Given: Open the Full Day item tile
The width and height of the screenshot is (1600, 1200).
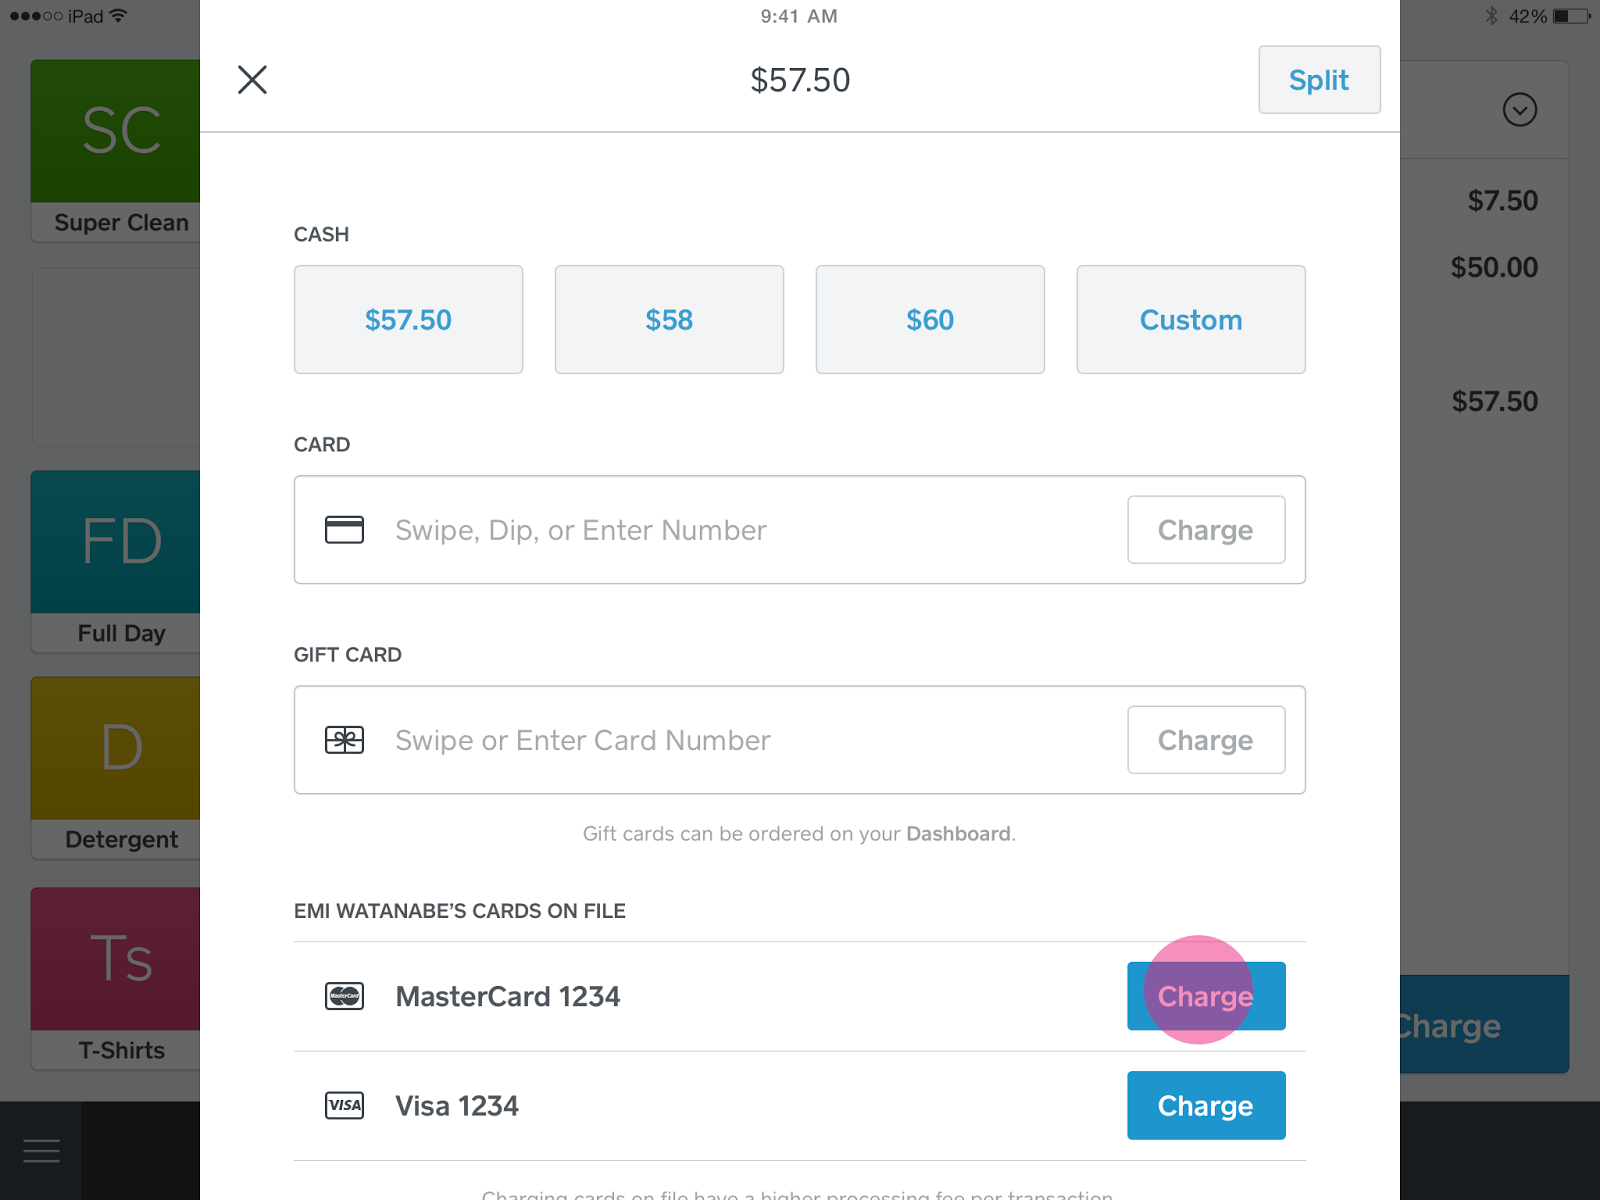Looking at the screenshot, I should tap(115, 541).
